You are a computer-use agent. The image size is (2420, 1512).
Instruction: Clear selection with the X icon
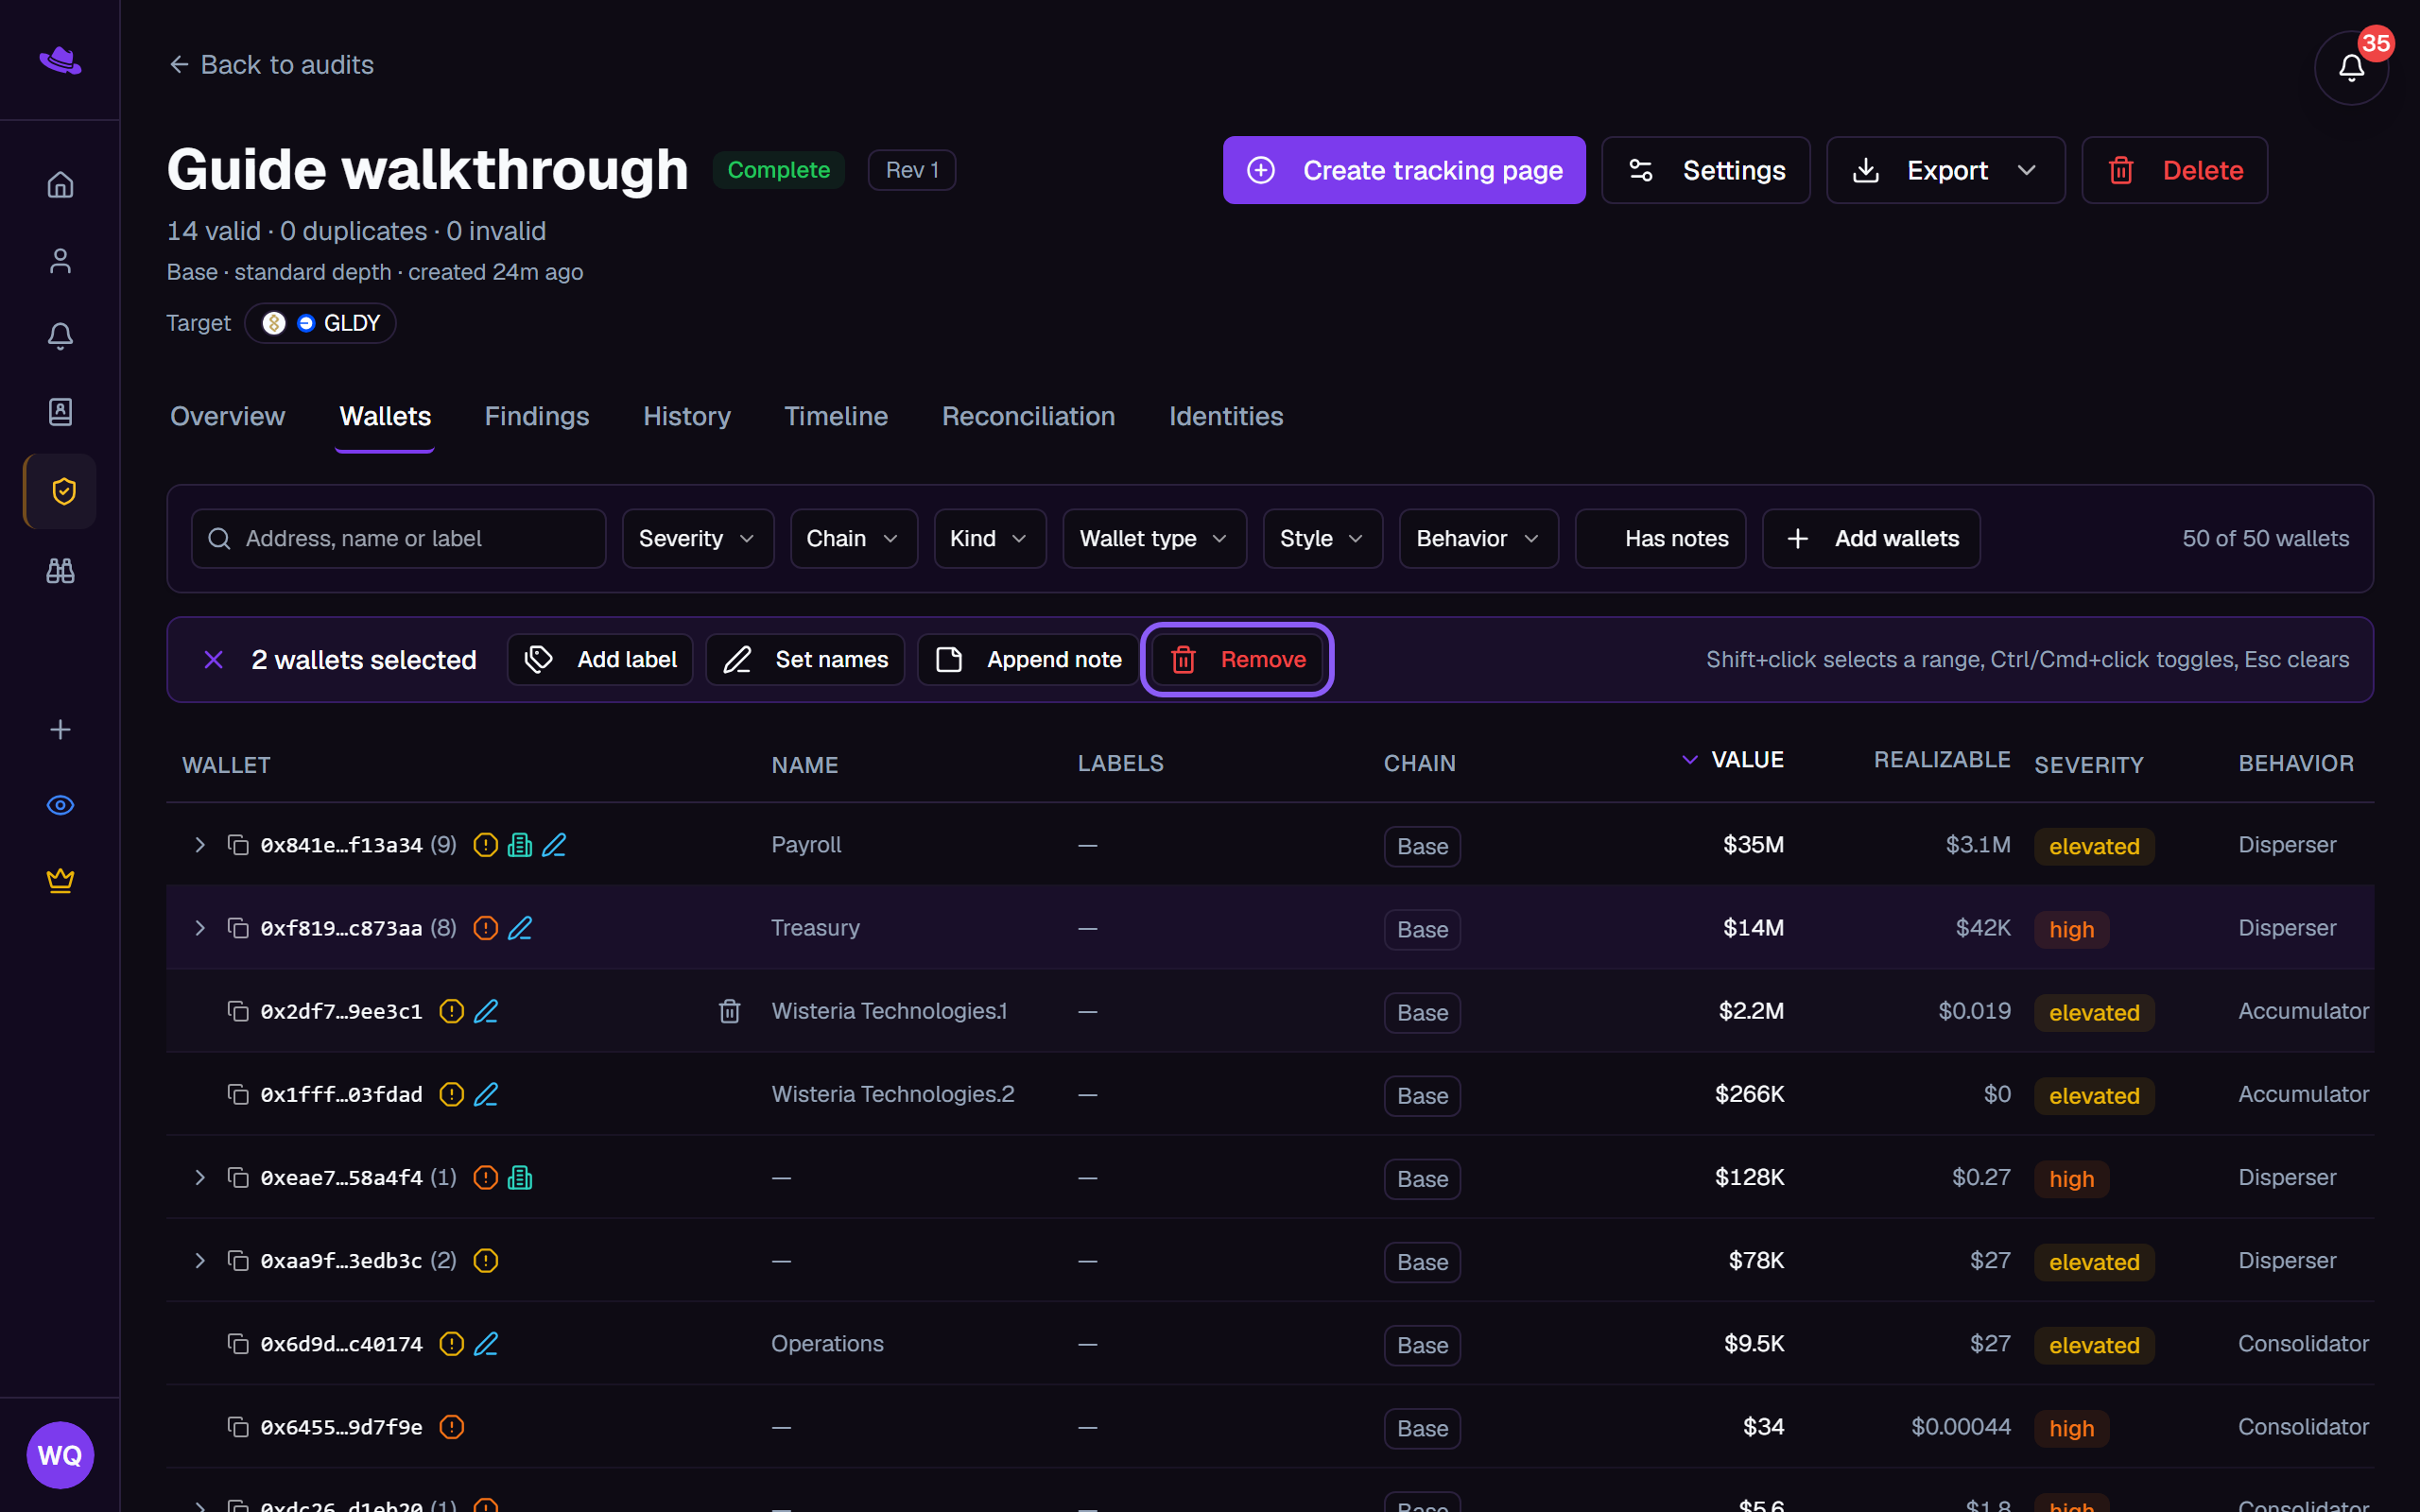pos(213,660)
